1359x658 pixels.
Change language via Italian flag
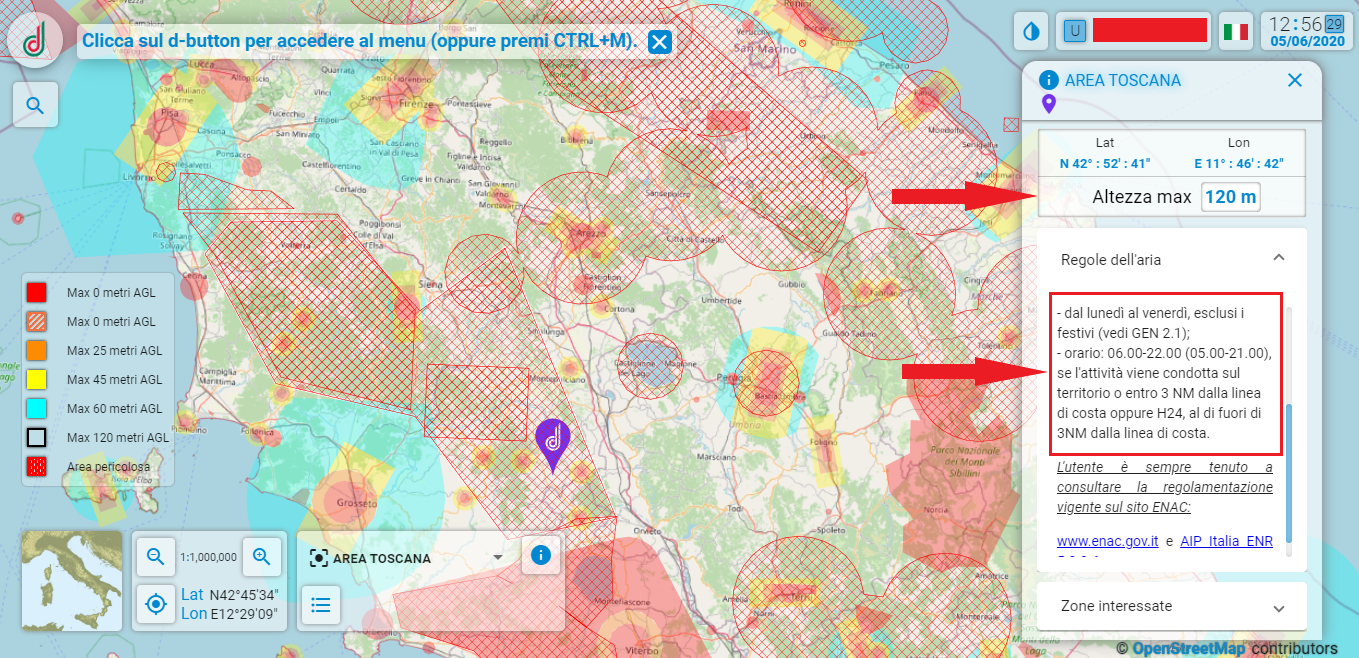[1237, 31]
